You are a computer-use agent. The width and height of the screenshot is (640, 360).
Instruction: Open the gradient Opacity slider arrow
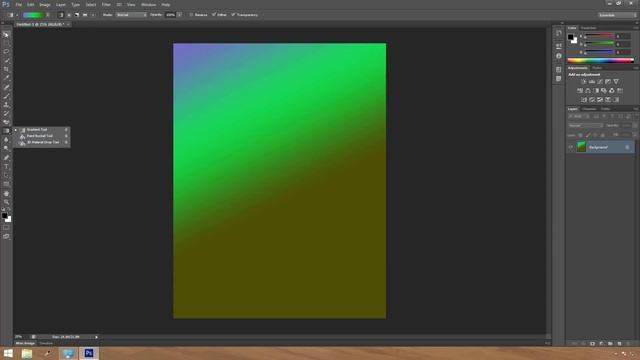tap(179, 15)
